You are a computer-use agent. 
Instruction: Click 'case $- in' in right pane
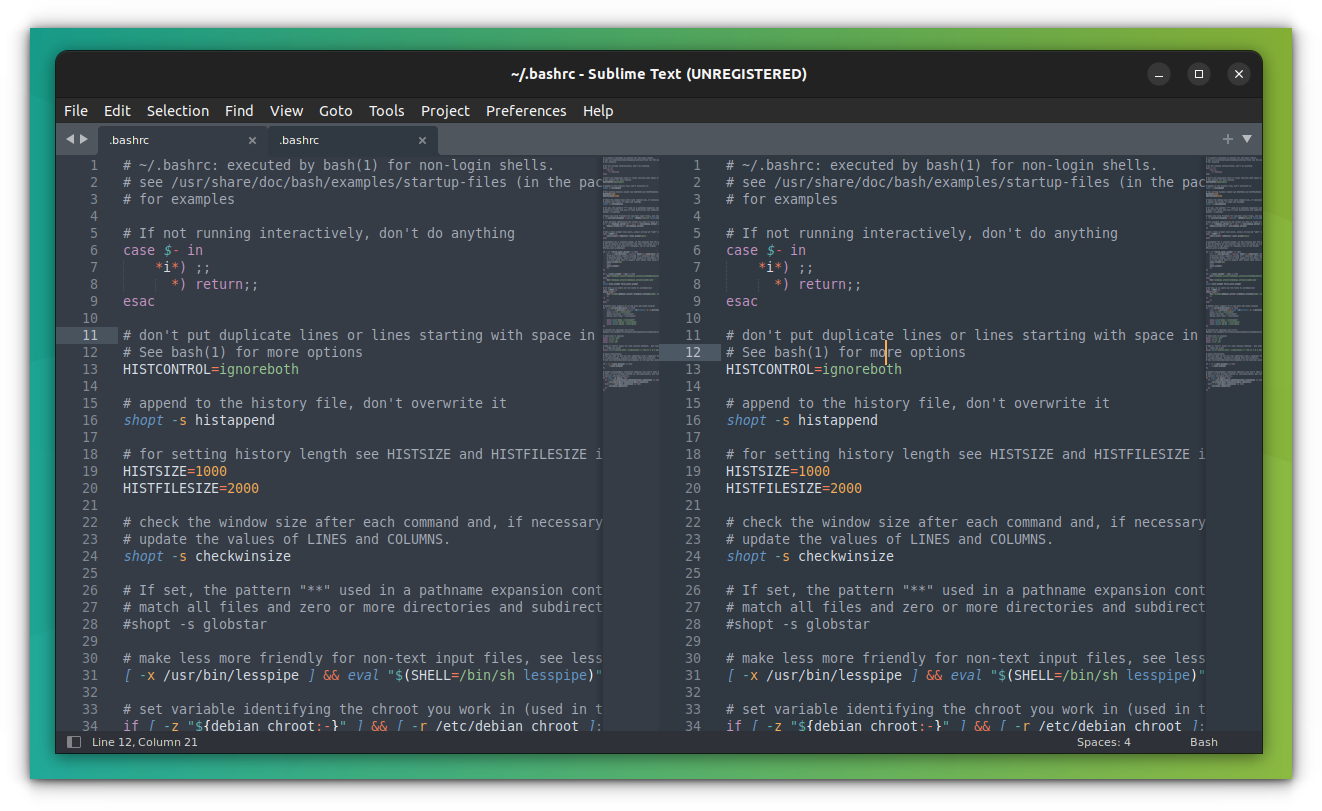point(766,250)
